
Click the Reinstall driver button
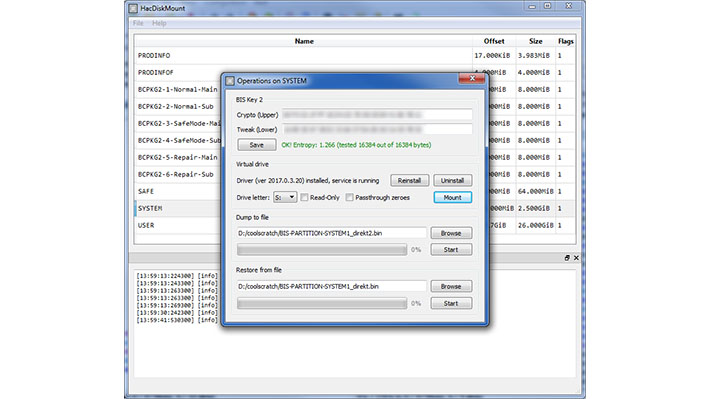409,180
